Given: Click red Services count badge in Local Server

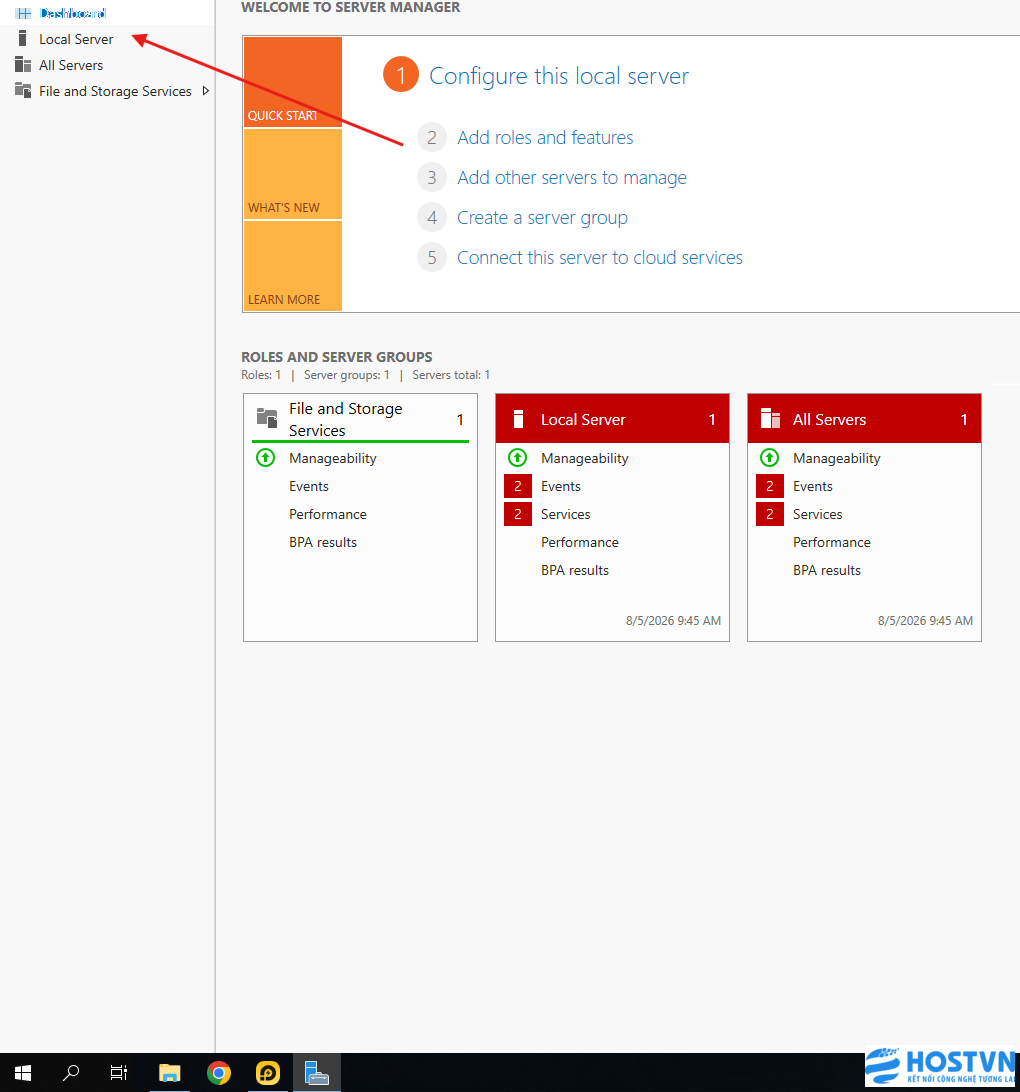Looking at the screenshot, I should (x=517, y=514).
